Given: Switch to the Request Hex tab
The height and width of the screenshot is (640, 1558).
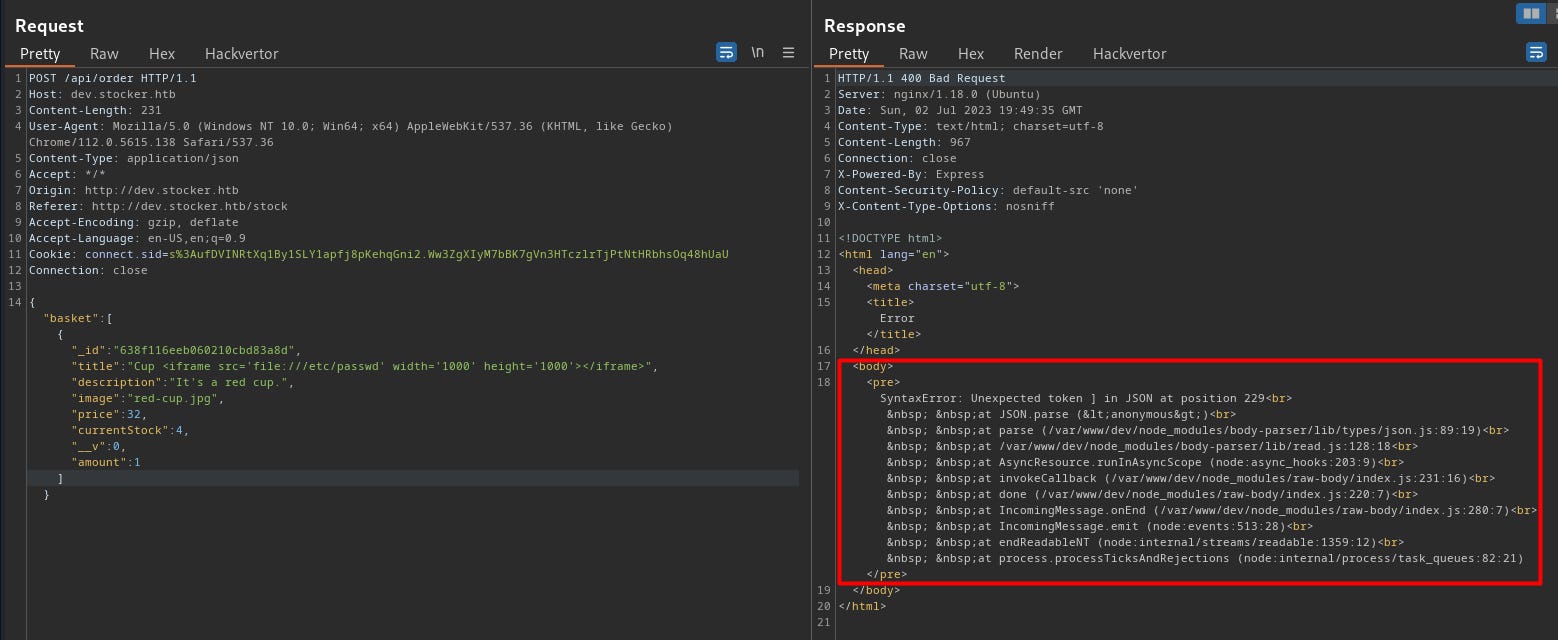Looking at the screenshot, I should (x=162, y=54).
